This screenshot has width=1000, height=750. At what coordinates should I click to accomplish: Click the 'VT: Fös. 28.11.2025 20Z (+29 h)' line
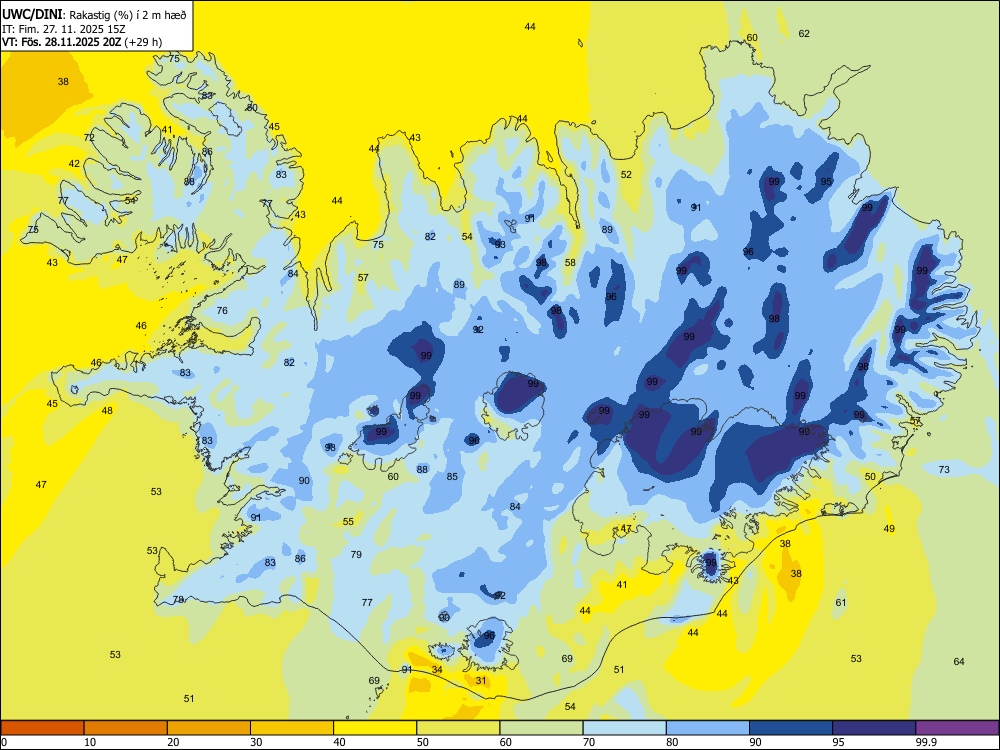pyautogui.click(x=82, y=42)
